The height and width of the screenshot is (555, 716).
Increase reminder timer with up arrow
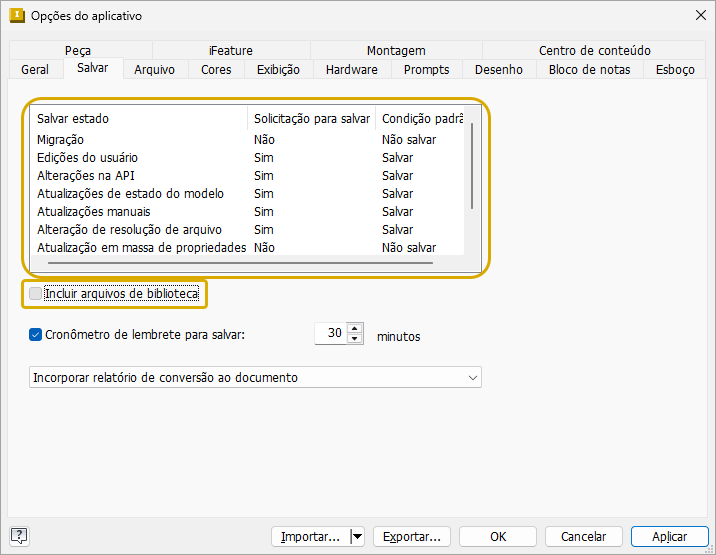pyautogui.click(x=355, y=328)
